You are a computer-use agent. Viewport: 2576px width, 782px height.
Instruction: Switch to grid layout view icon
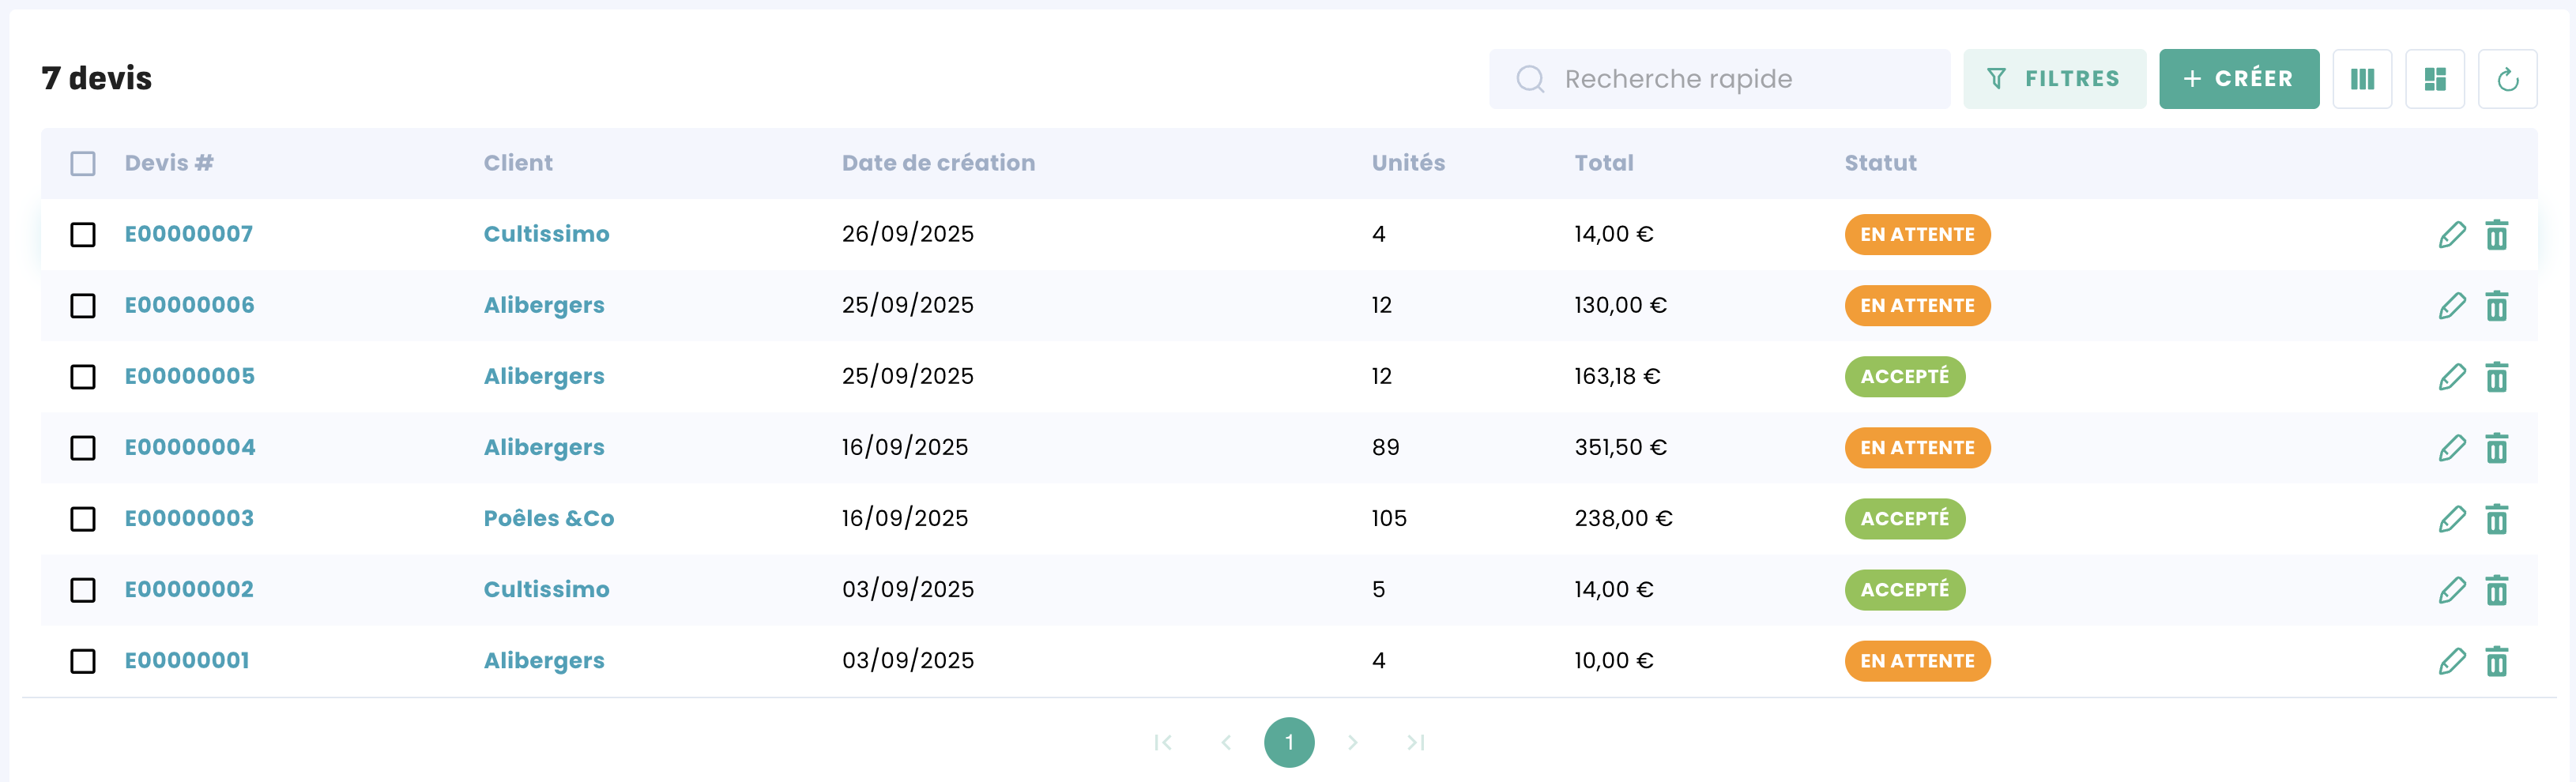click(2434, 79)
